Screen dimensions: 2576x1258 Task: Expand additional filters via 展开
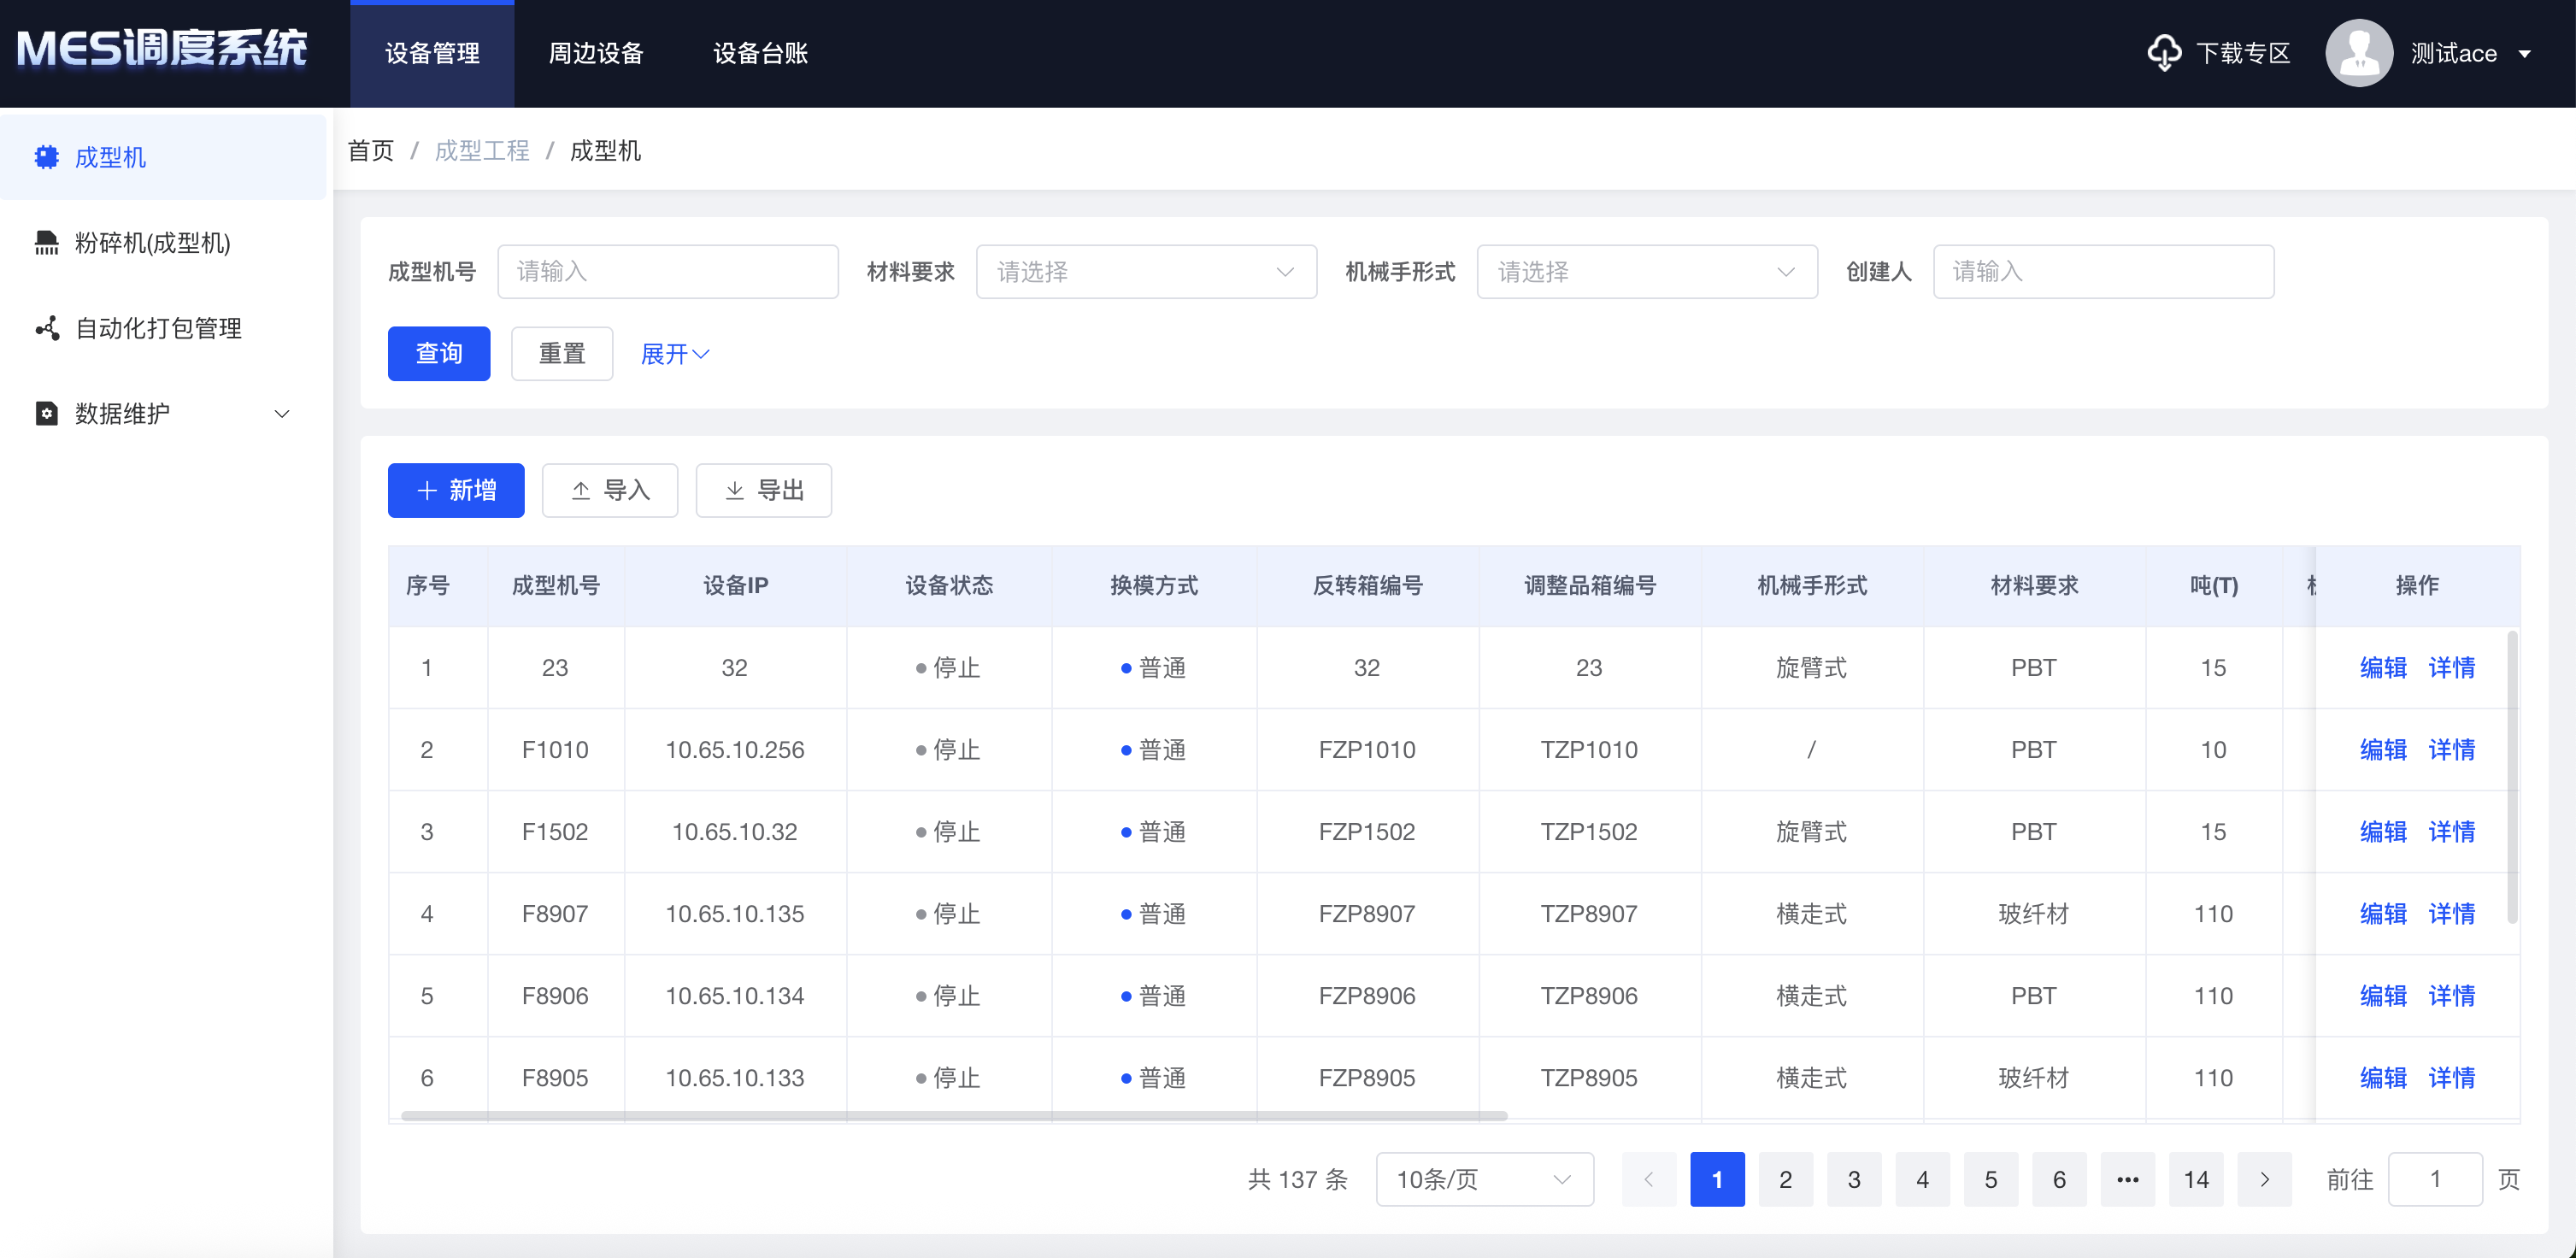click(674, 353)
